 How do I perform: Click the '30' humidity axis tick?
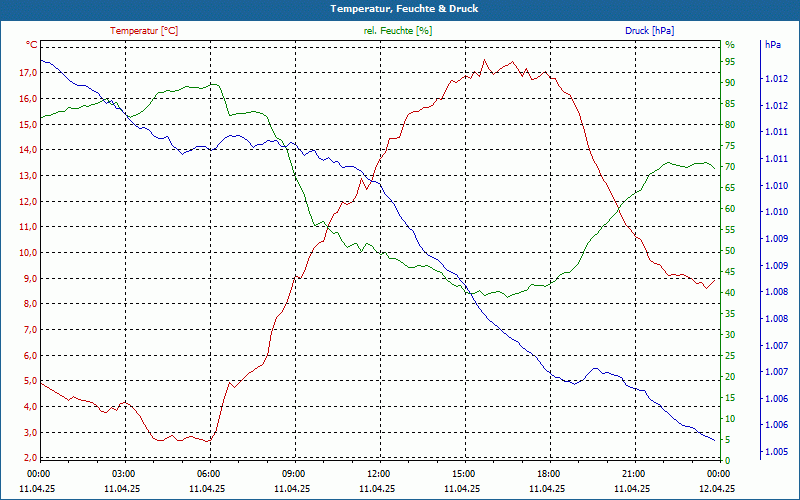[x=730, y=335]
